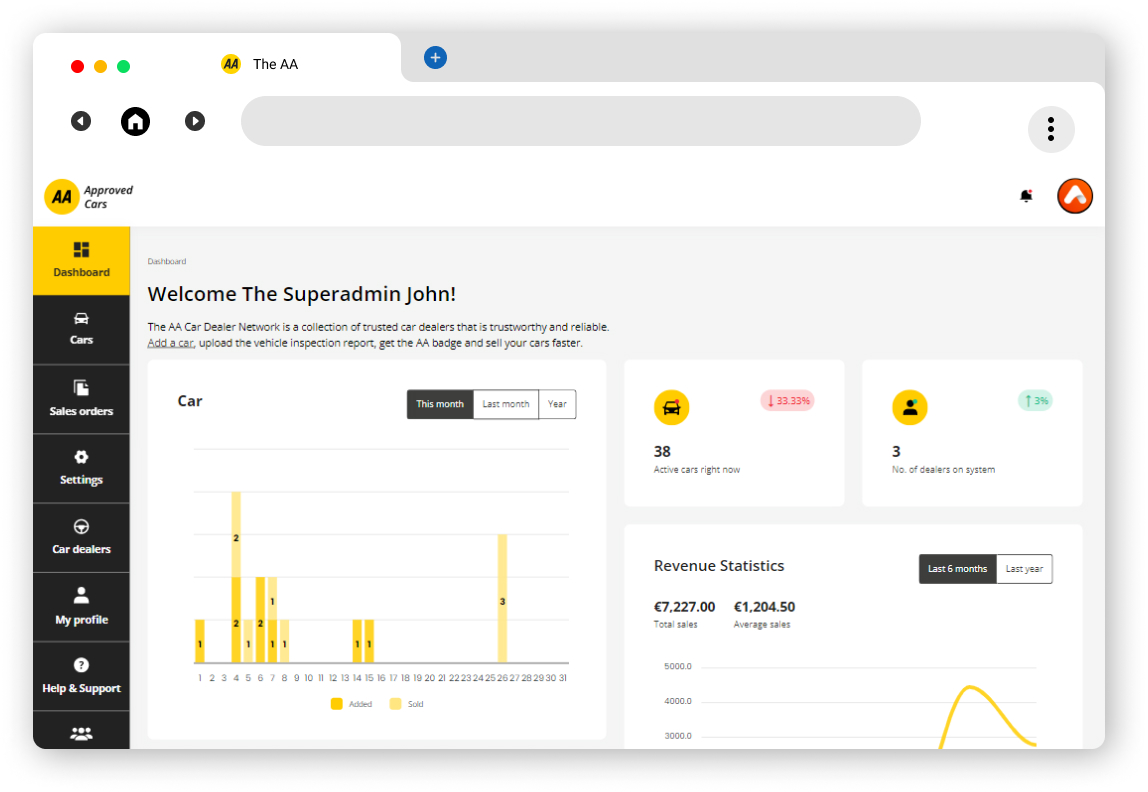The width and height of the screenshot is (1148, 792).
Task: Click the AA favicon in the tab
Action: tap(231, 64)
